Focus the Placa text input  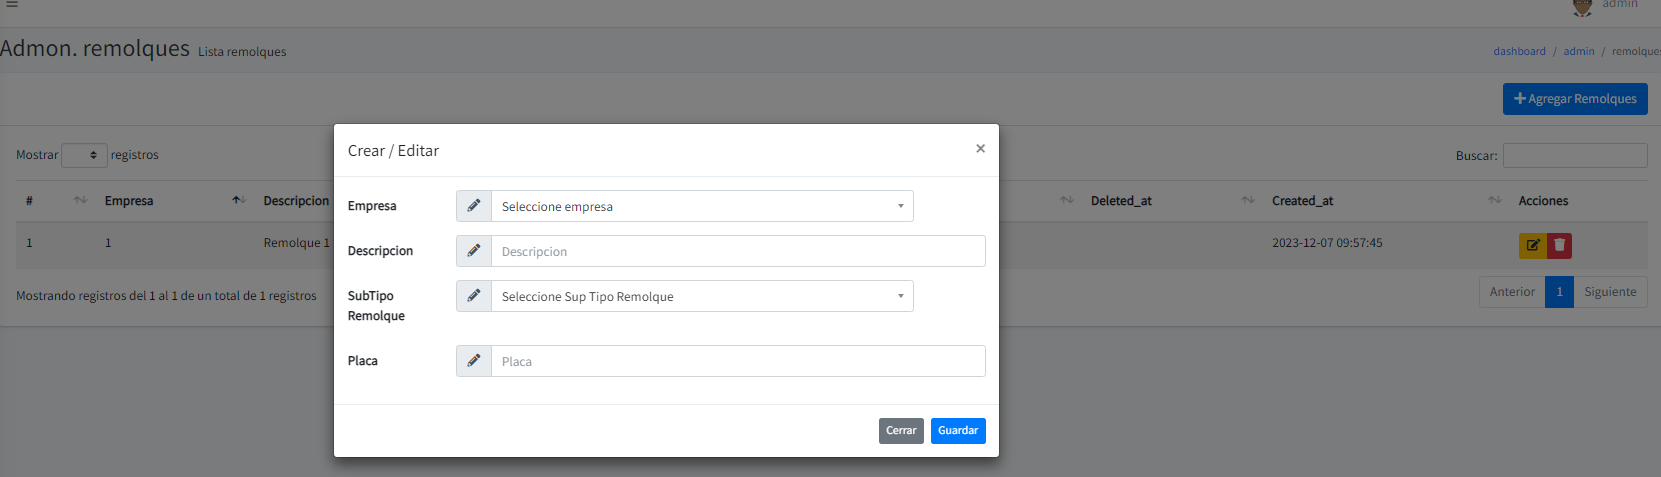738,361
